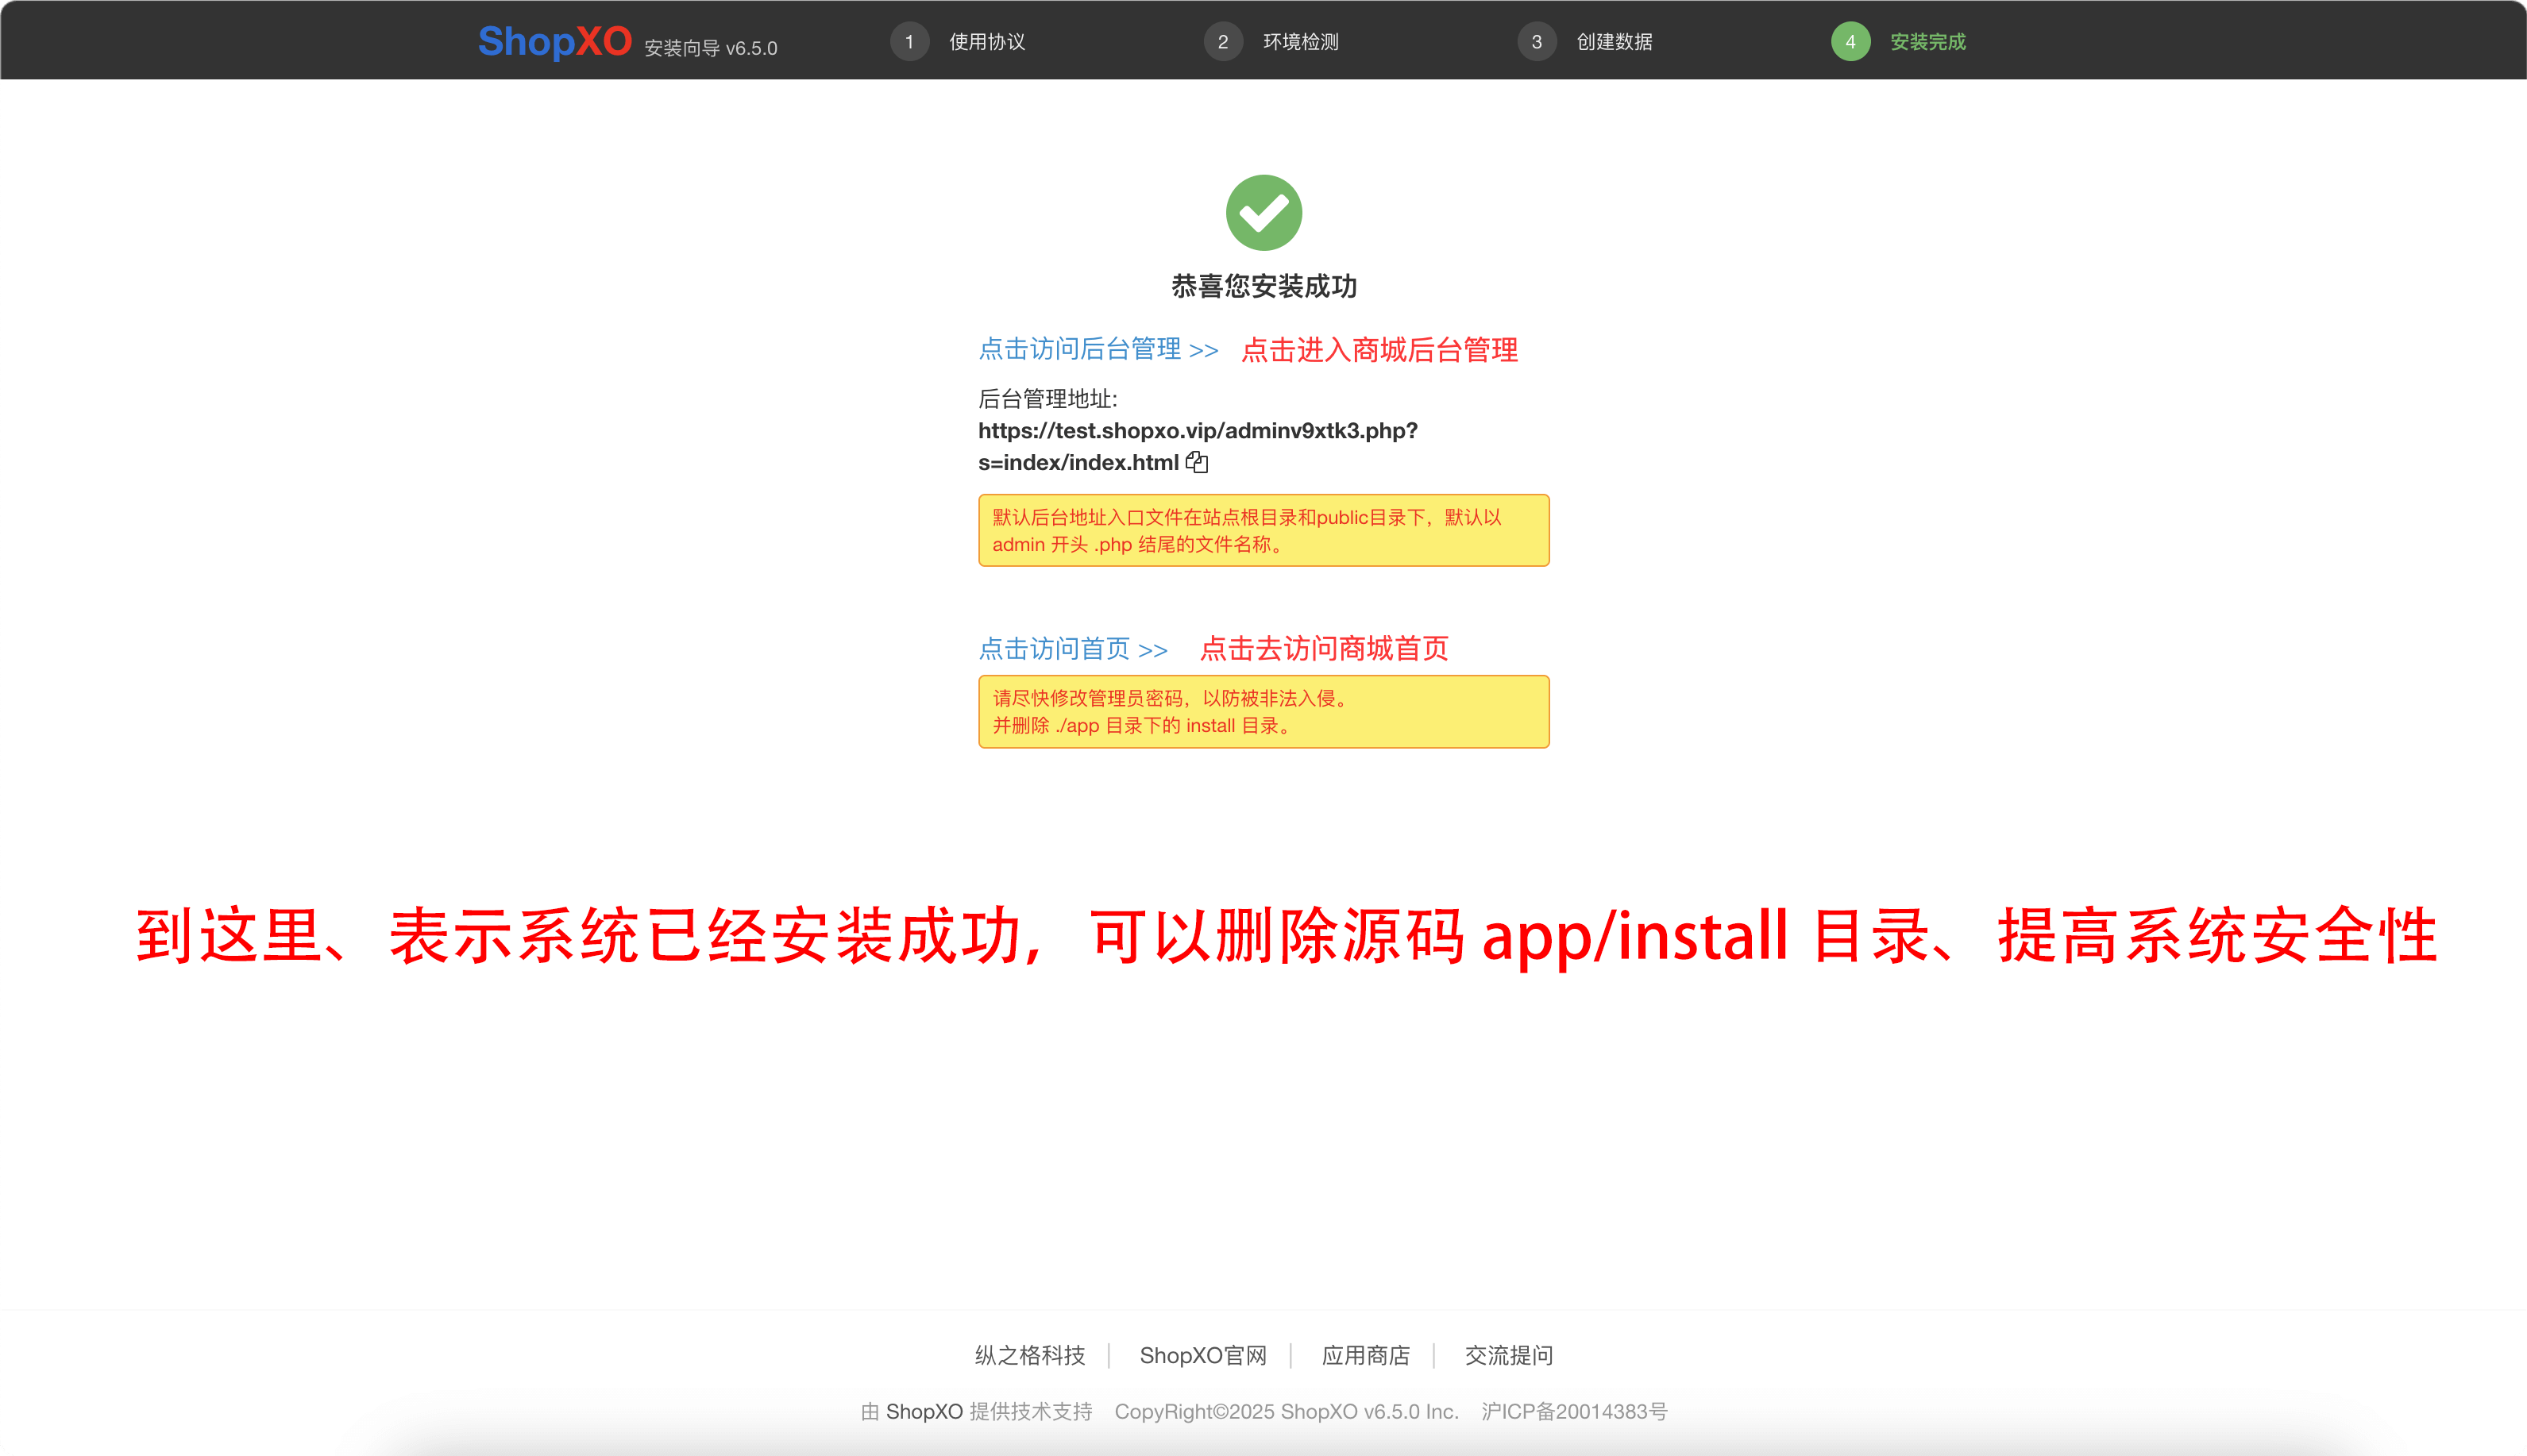Click the yellow admin password warning box
This screenshot has height=1456, width=2527.
click(x=1263, y=711)
